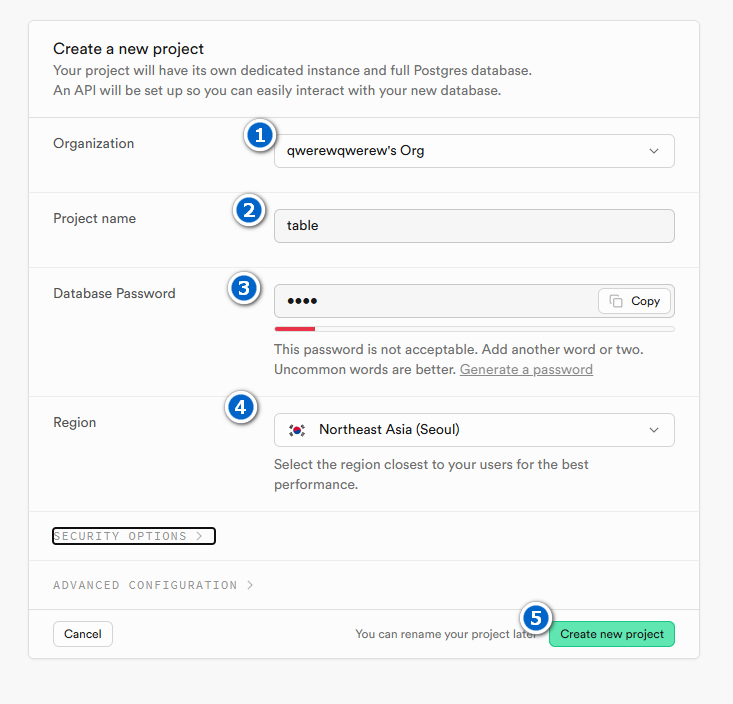Viewport: 733px width, 704px height.
Task: Click the Region label text
Action: click(75, 423)
